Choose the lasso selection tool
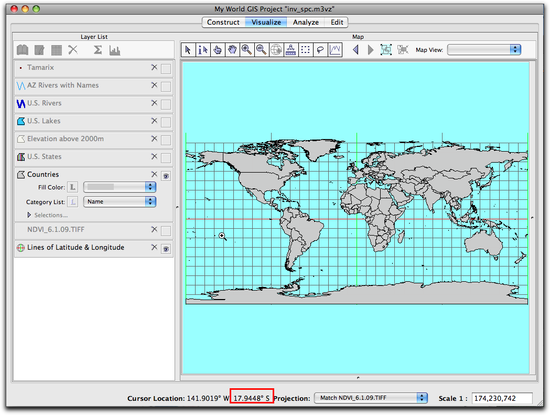The height and width of the screenshot is (415, 550). pos(320,50)
